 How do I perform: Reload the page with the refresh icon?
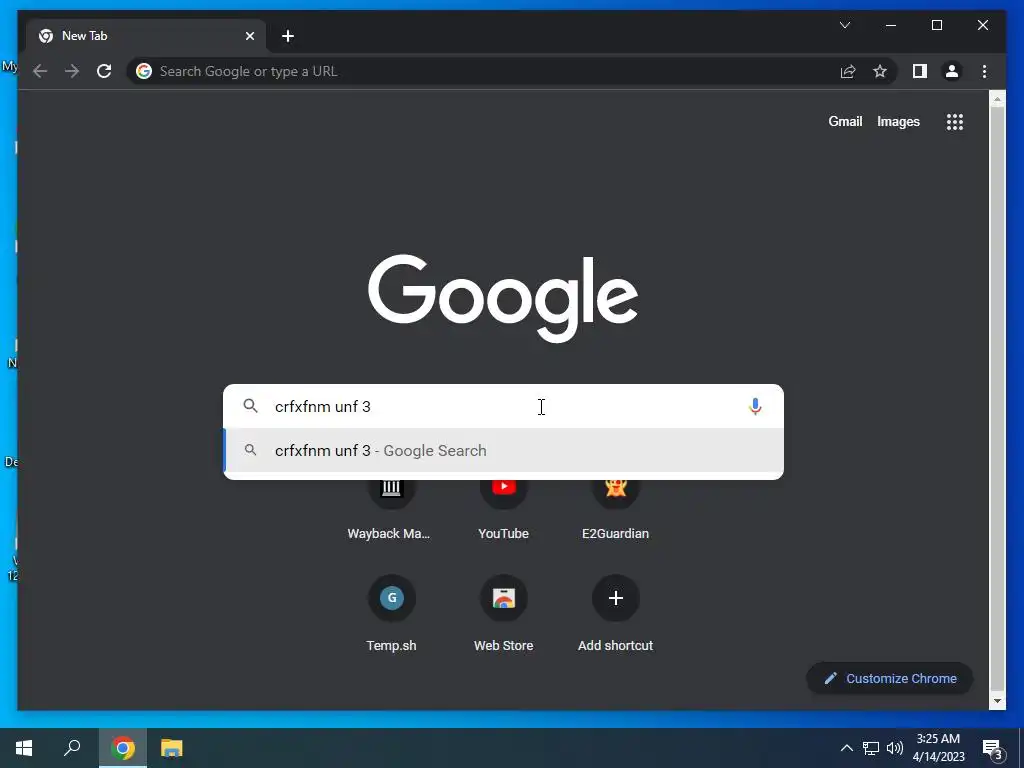click(x=104, y=71)
